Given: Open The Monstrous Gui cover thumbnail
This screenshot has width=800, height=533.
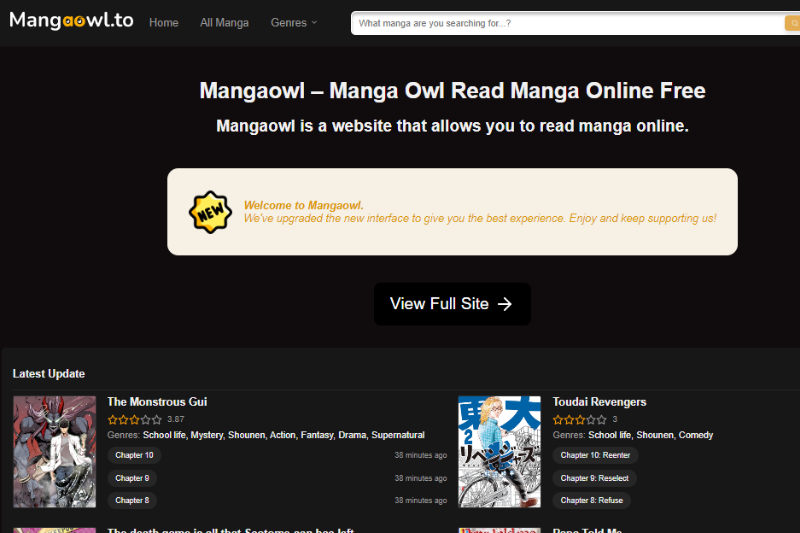Looking at the screenshot, I should coord(55,451).
